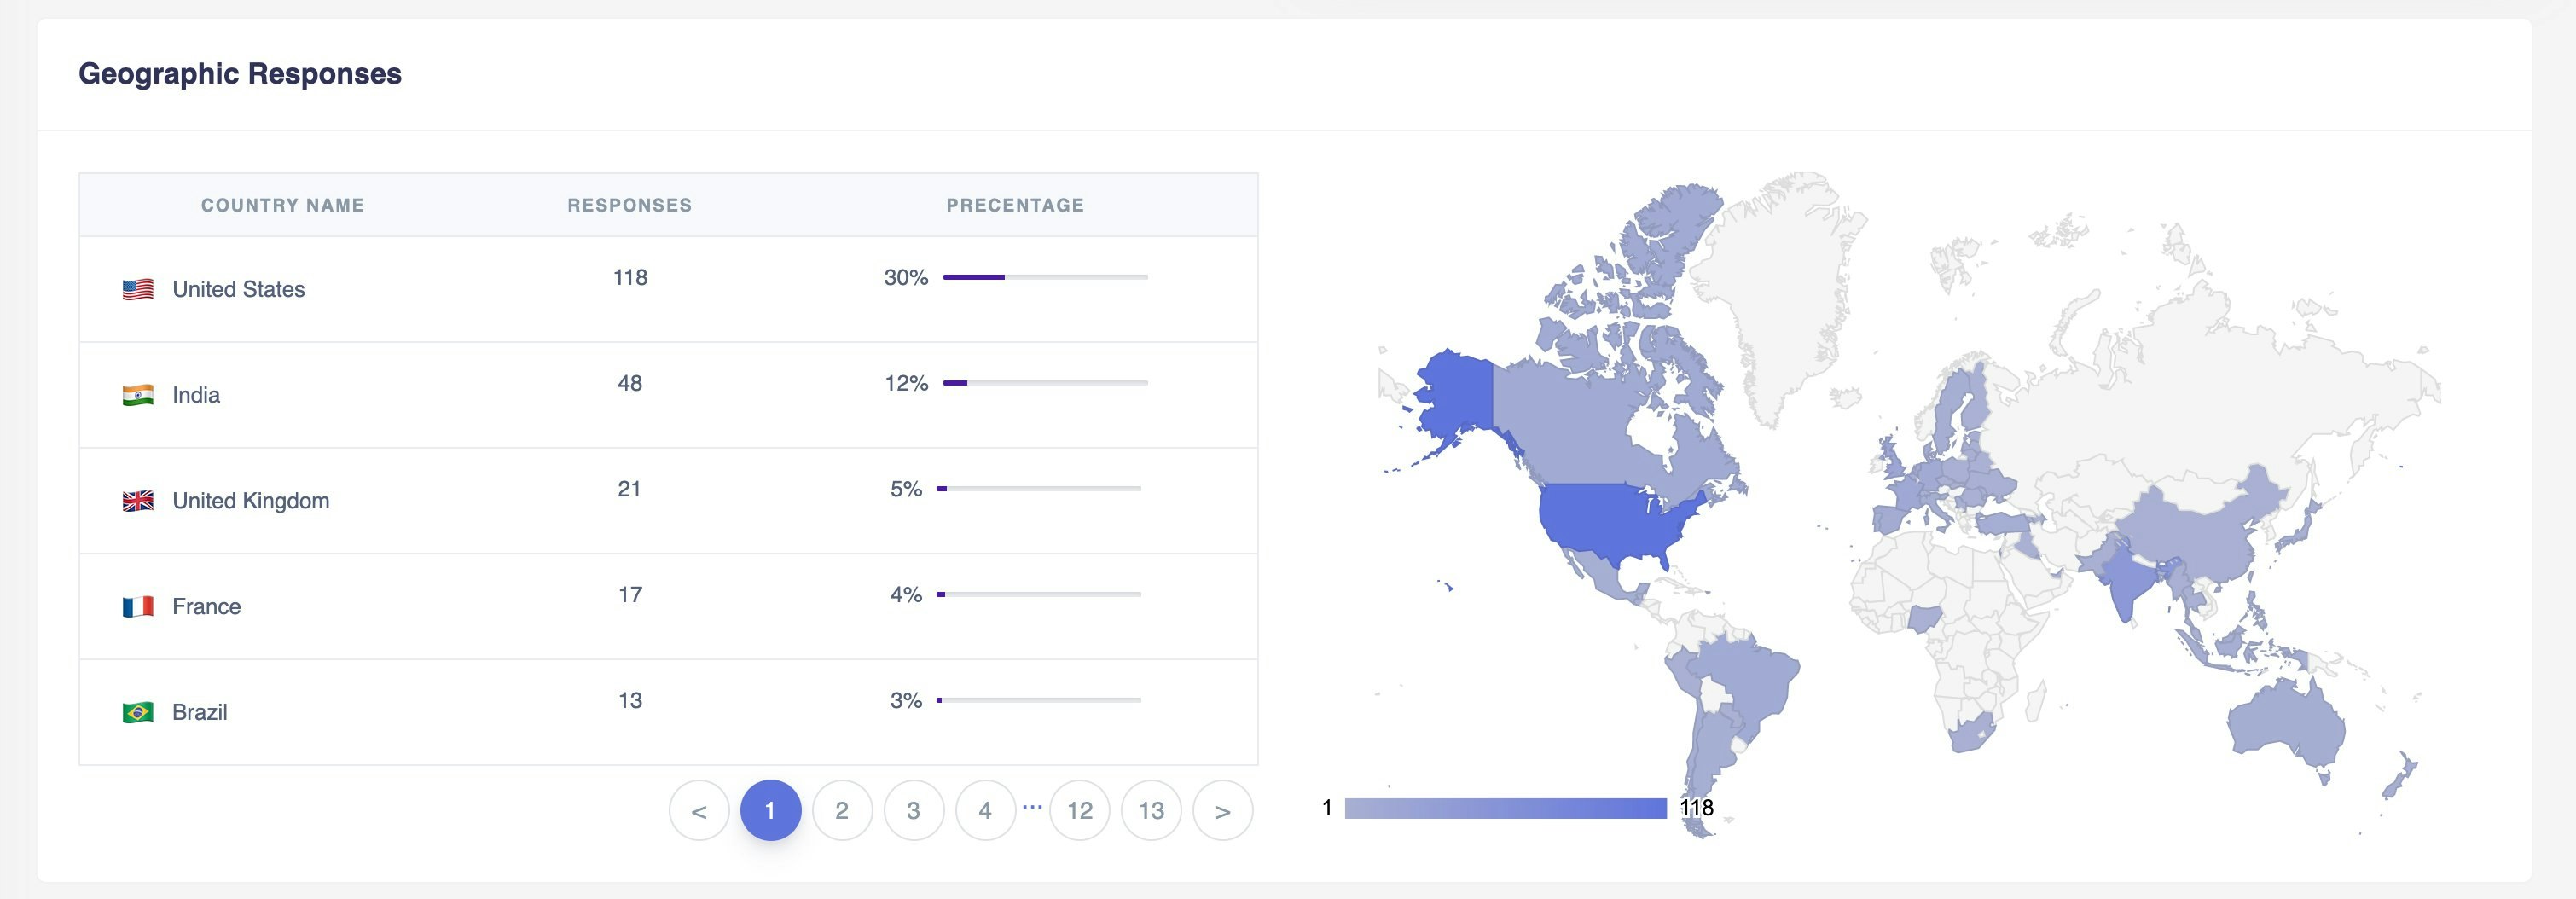Click the 48 responses value
Image resolution: width=2576 pixels, height=899 pixels.
[630, 383]
